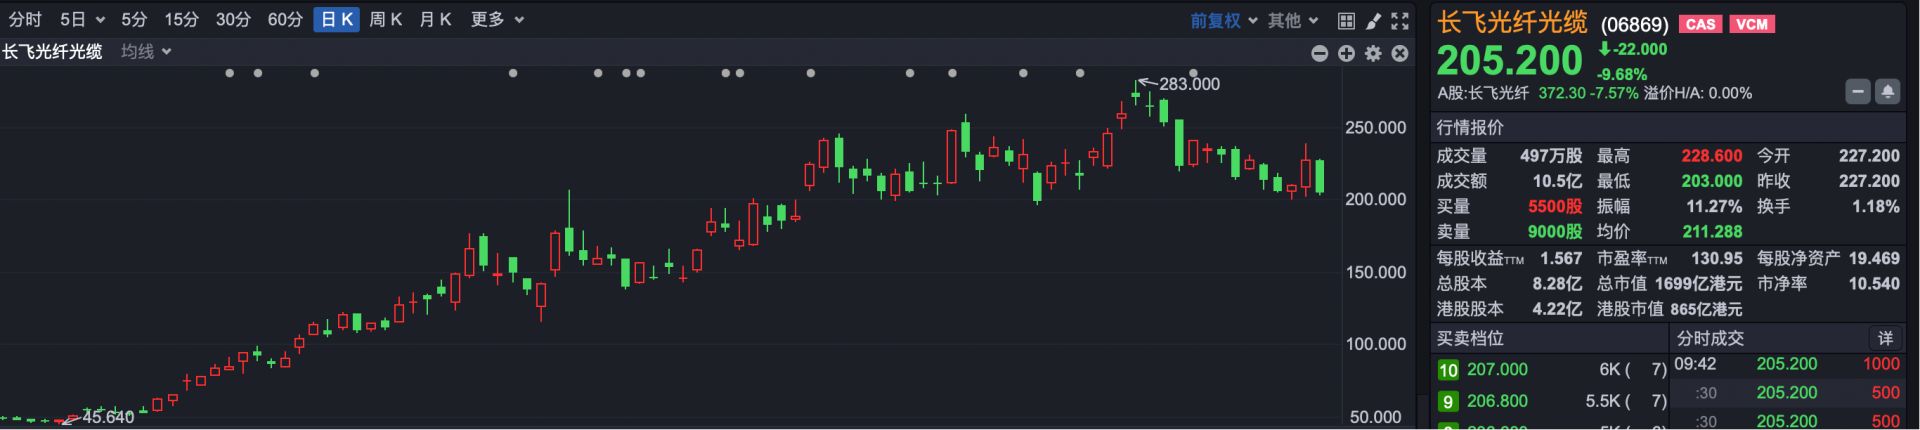Select order book price 207.000
The image size is (1920, 430).
tap(1497, 370)
